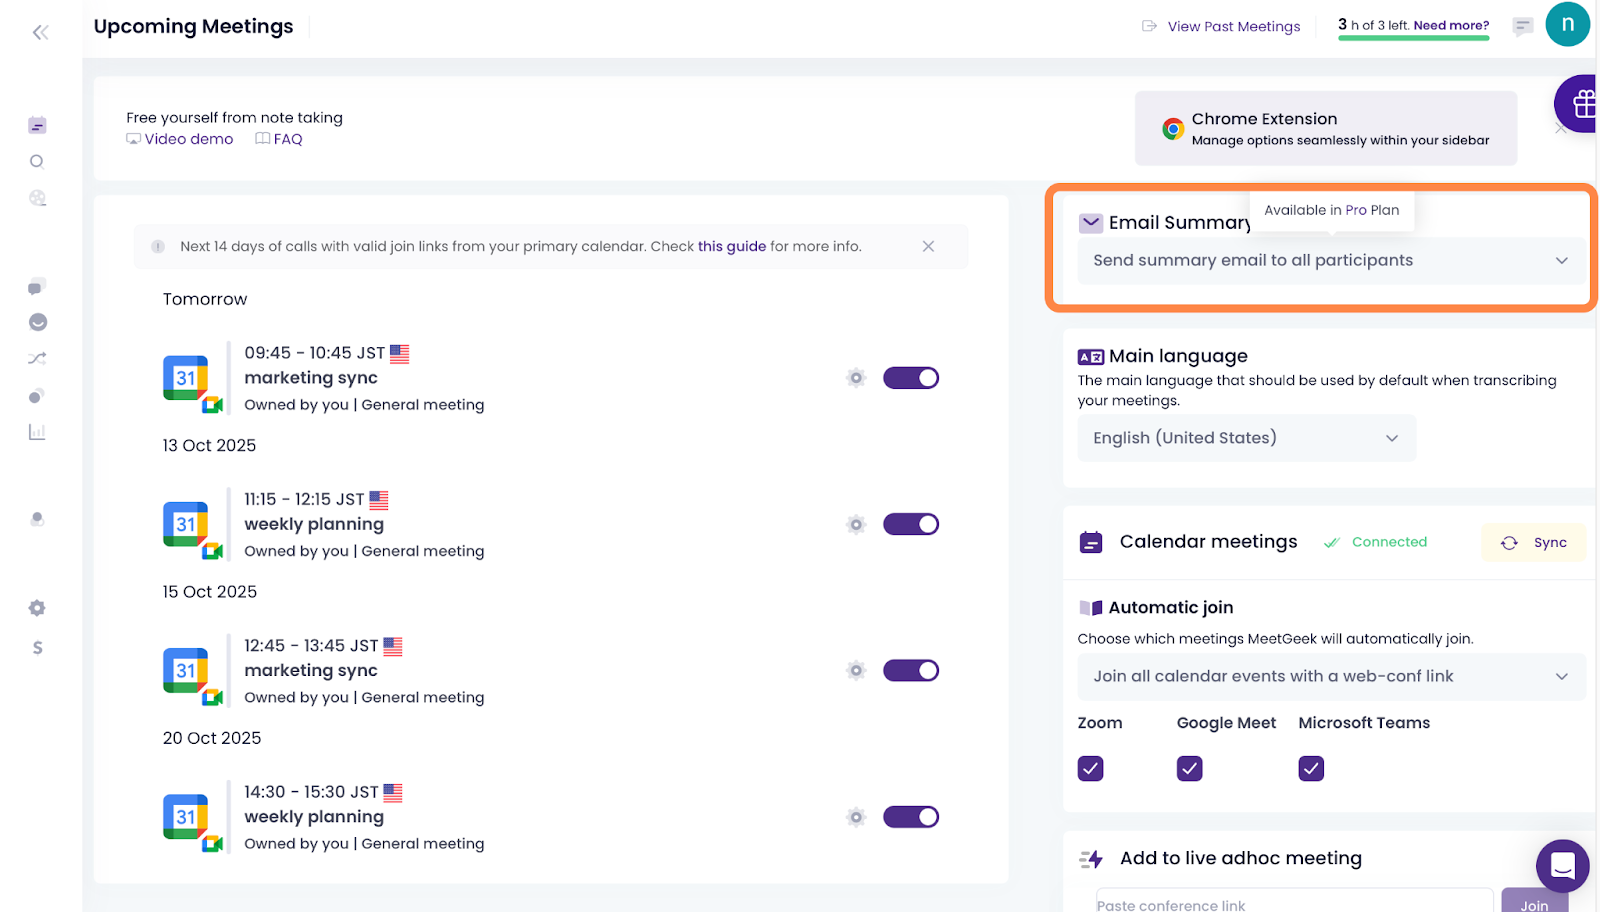The width and height of the screenshot is (1600, 912).
Task: Uncheck the Microsoft Teams checkbox
Action: [1311, 768]
